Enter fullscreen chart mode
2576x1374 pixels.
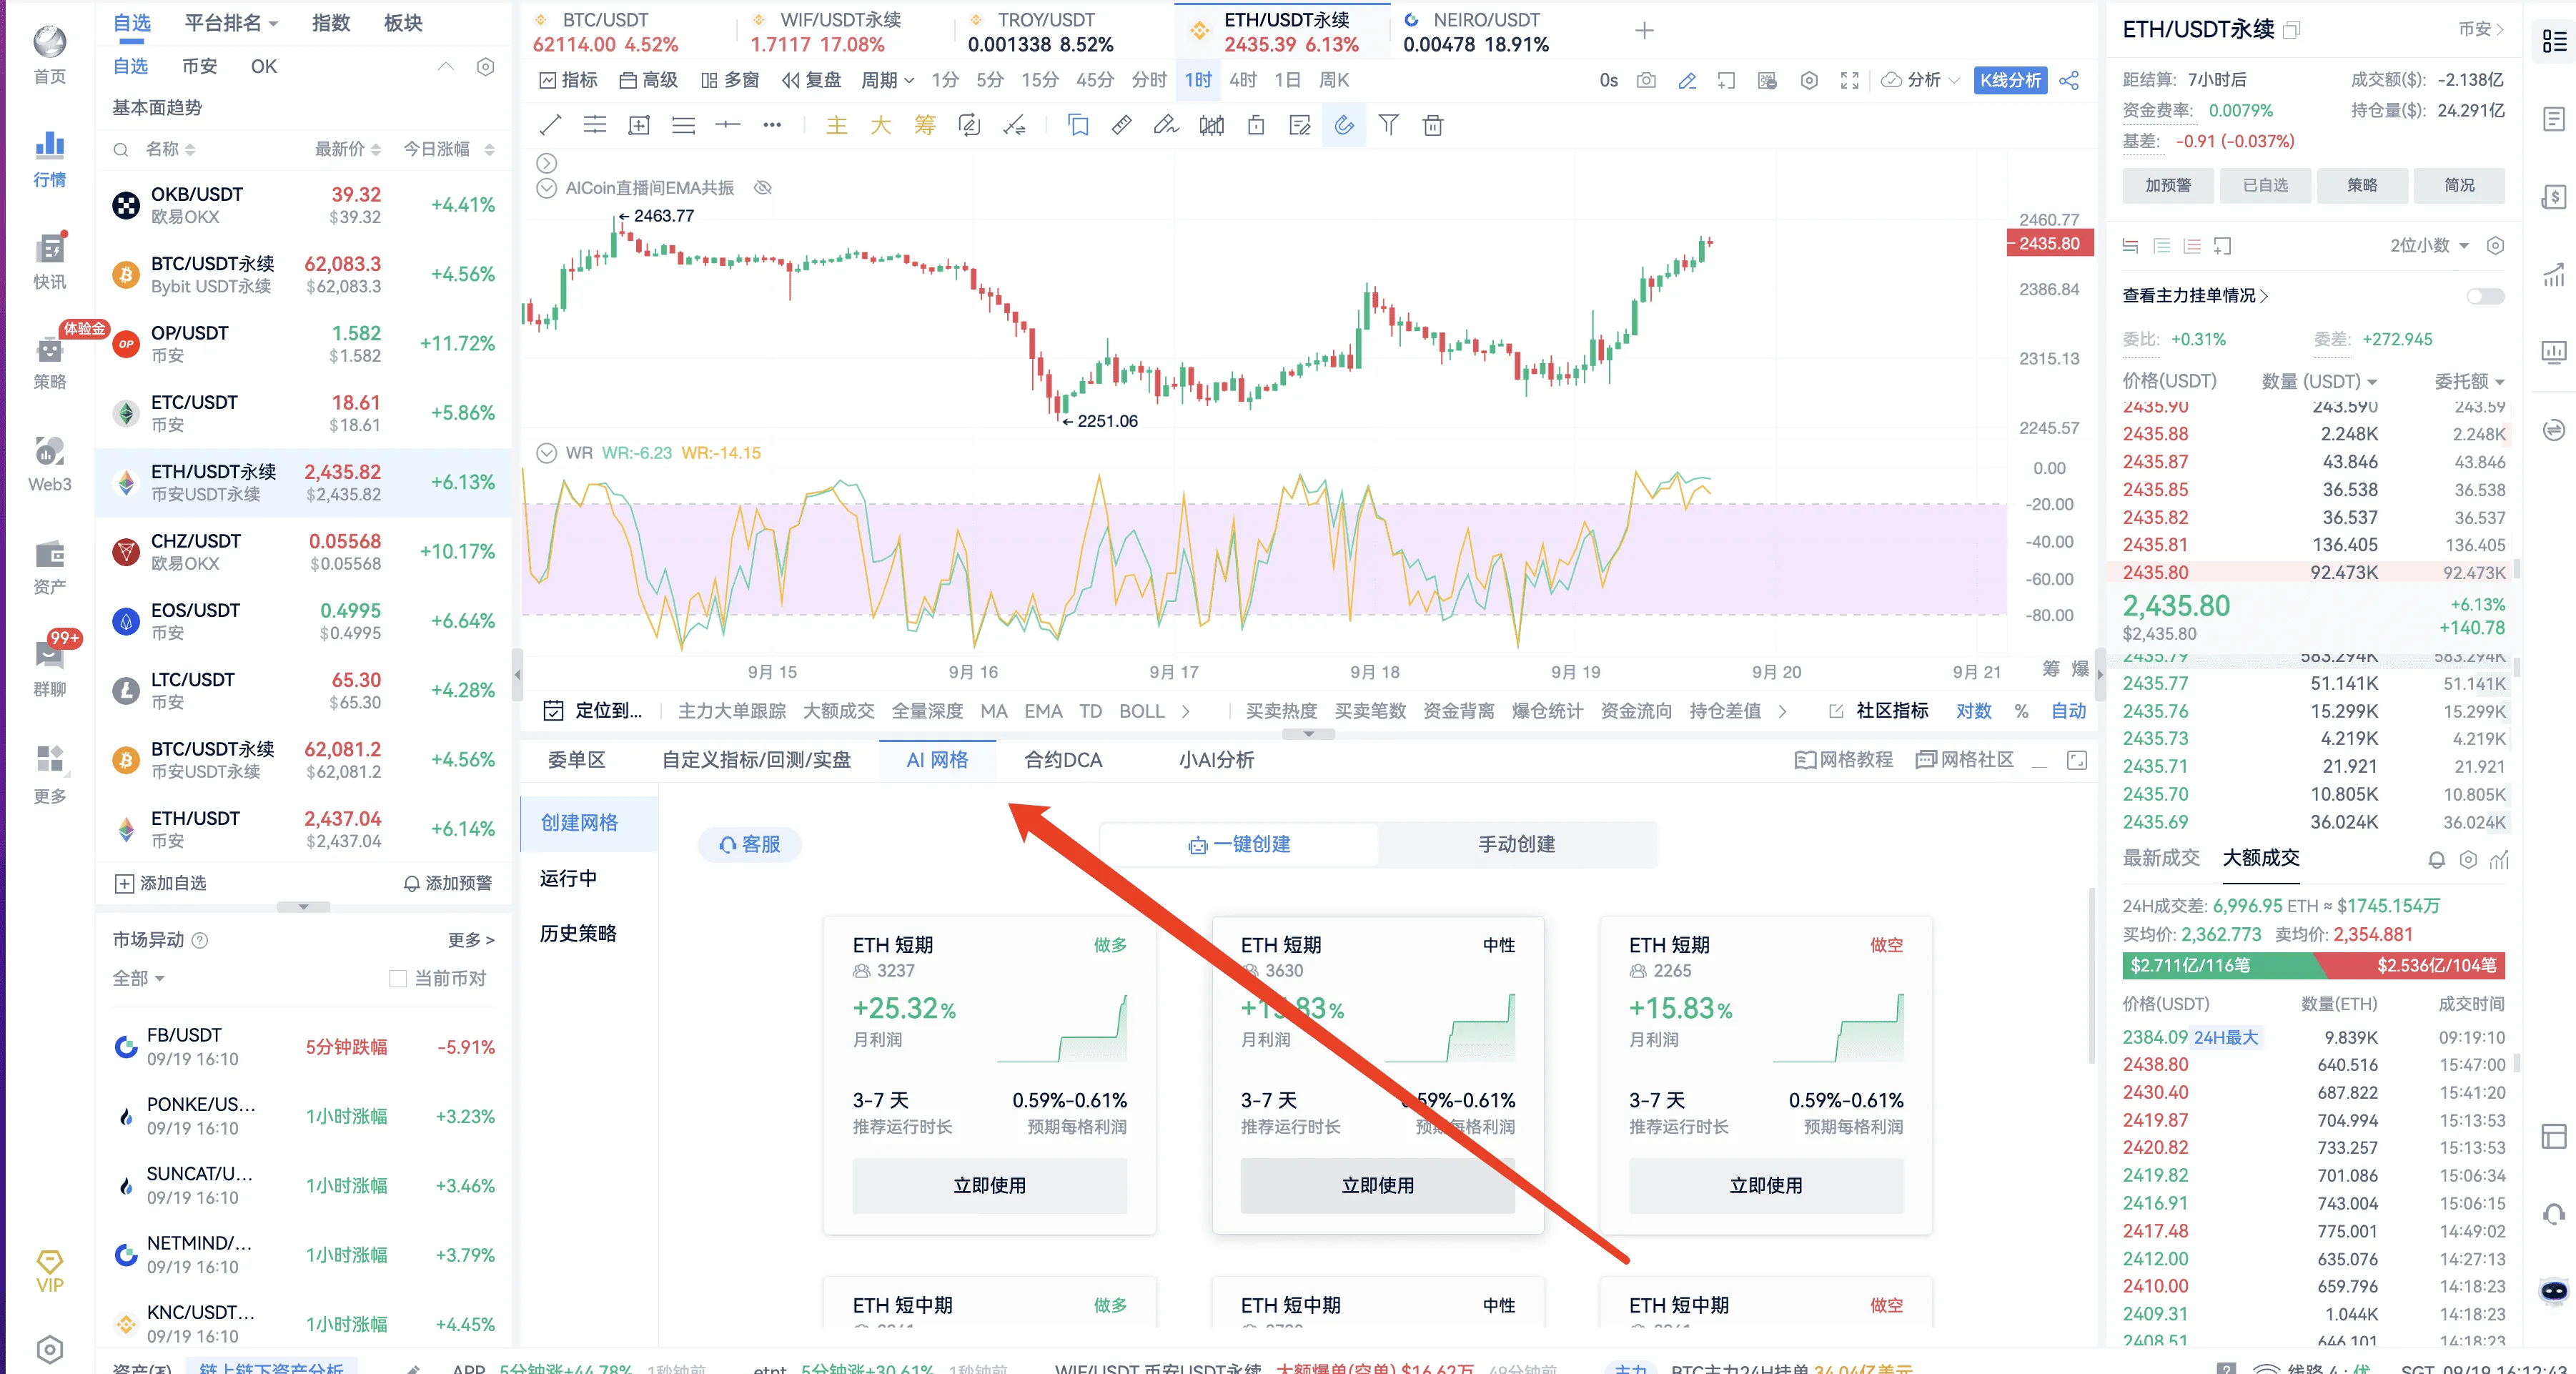pos(1850,80)
